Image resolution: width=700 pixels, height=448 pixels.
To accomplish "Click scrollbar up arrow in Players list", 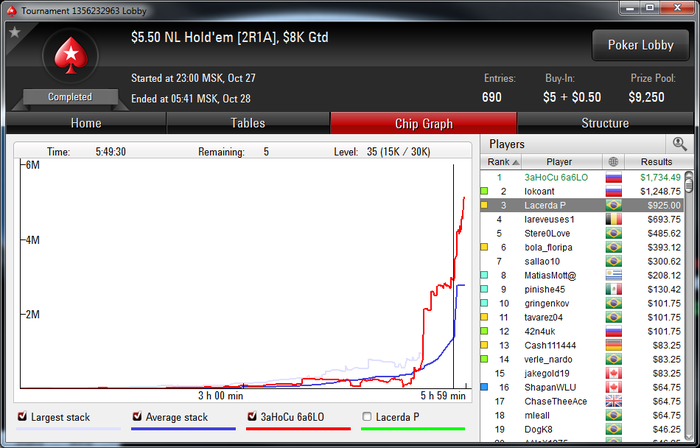I will [x=689, y=175].
